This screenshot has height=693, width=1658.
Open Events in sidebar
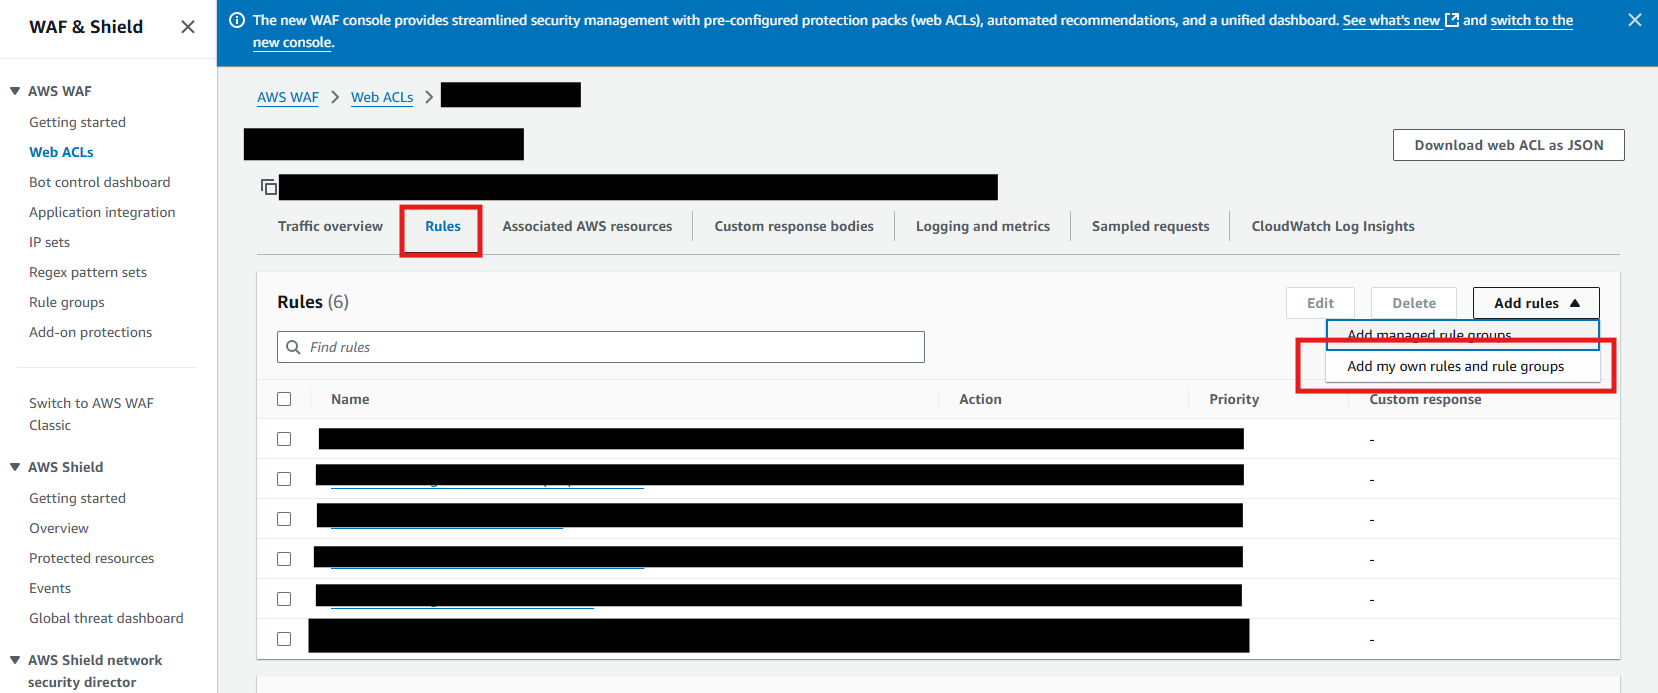tap(50, 588)
